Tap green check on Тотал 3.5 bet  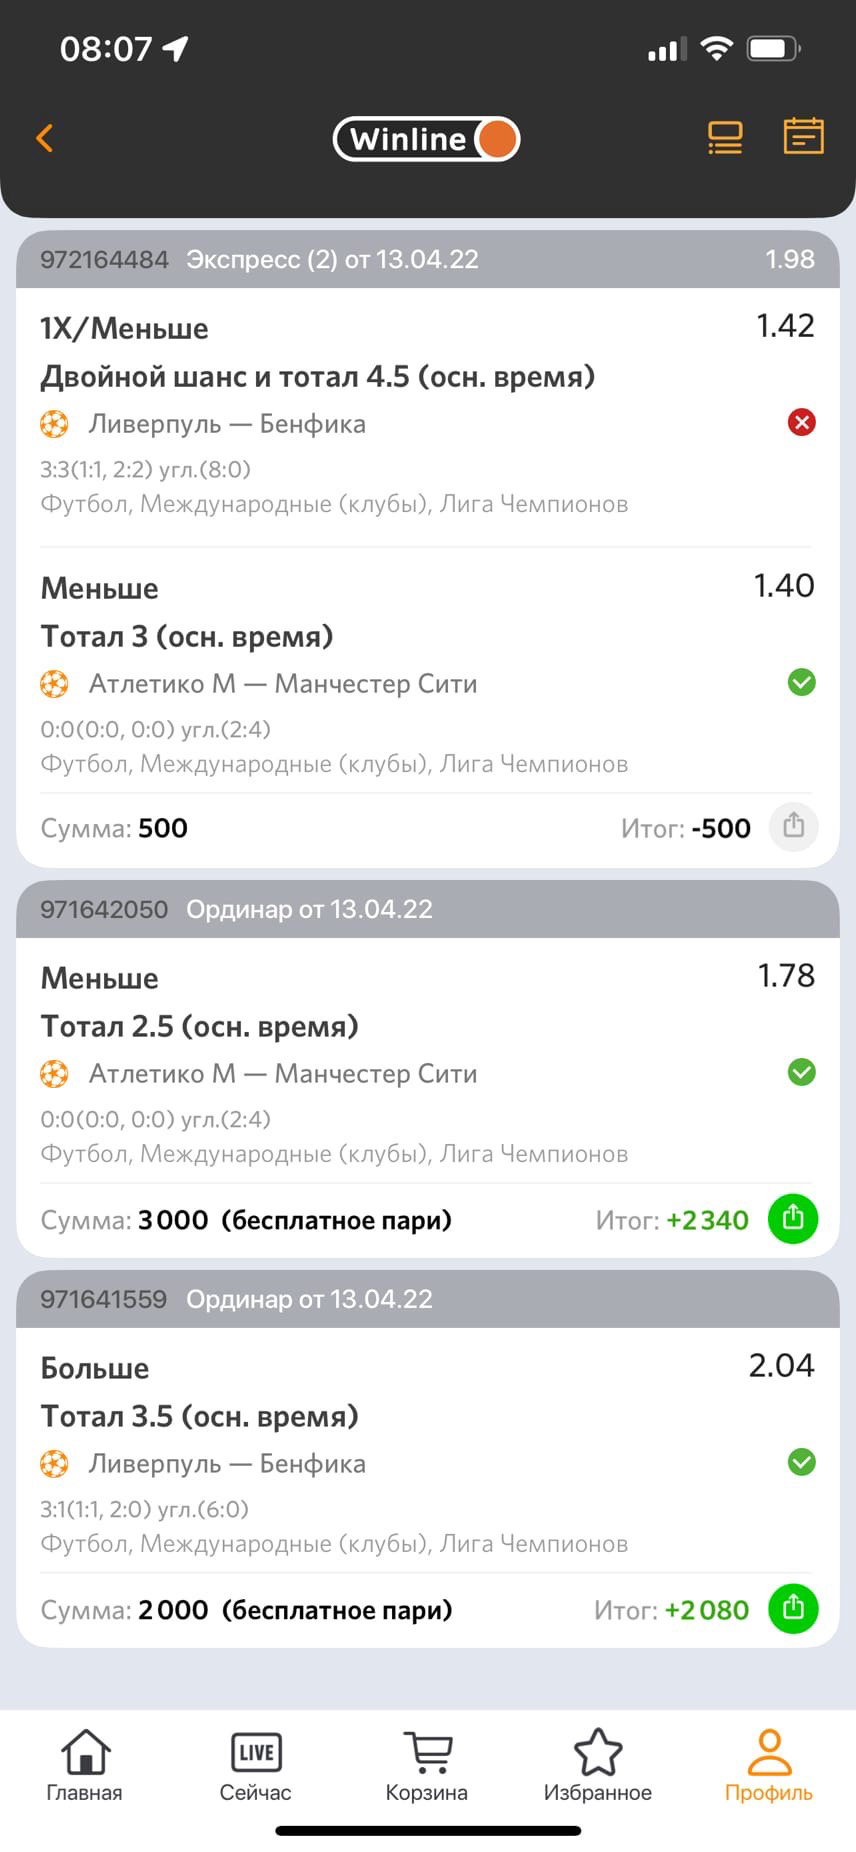(x=801, y=1462)
